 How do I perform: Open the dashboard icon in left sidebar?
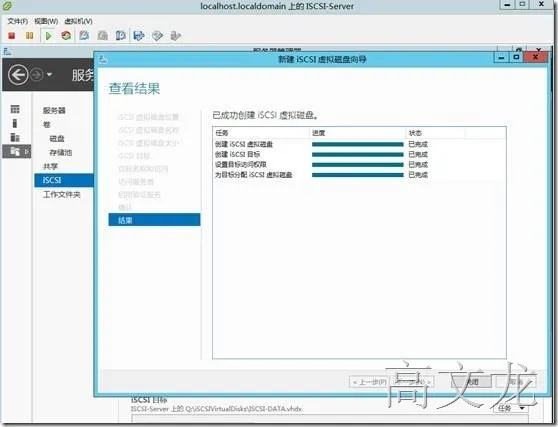point(15,109)
